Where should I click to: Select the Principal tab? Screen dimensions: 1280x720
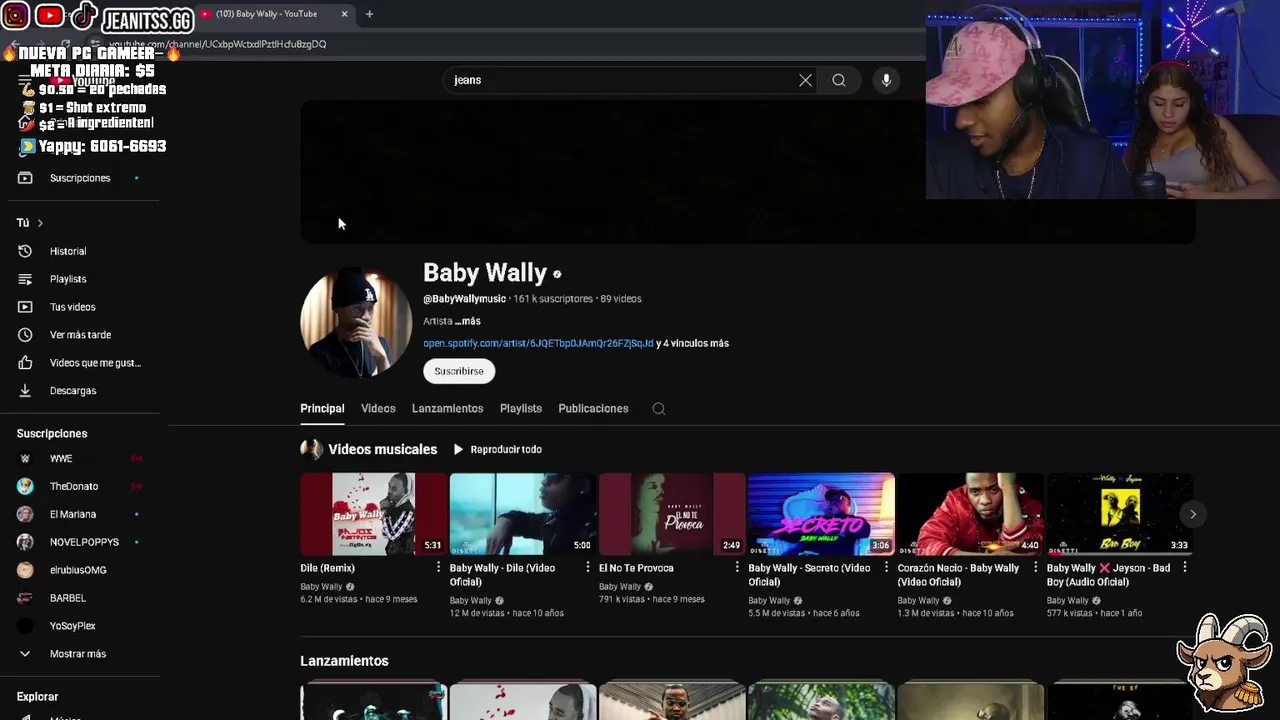point(322,408)
